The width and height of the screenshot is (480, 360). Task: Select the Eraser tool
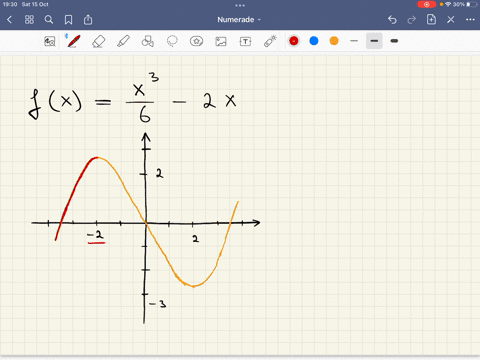click(98, 41)
